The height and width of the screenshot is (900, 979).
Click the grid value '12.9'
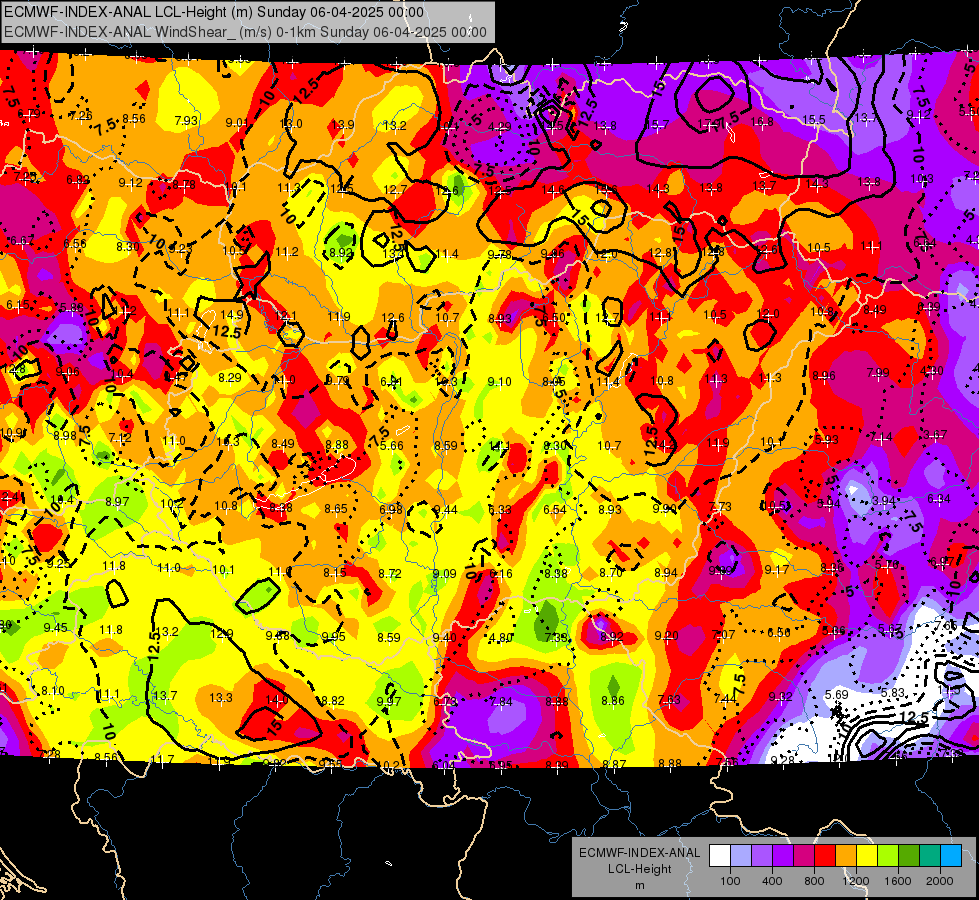(x=222, y=634)
